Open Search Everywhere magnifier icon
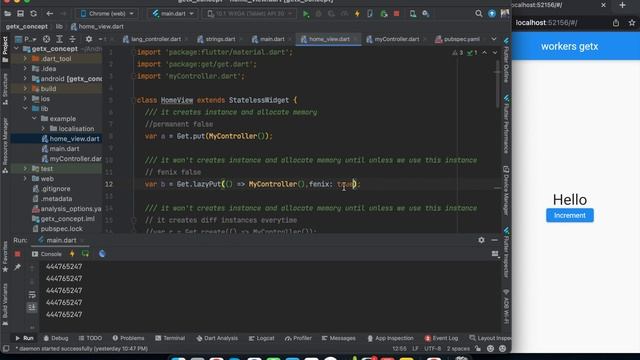 [478, 14]
